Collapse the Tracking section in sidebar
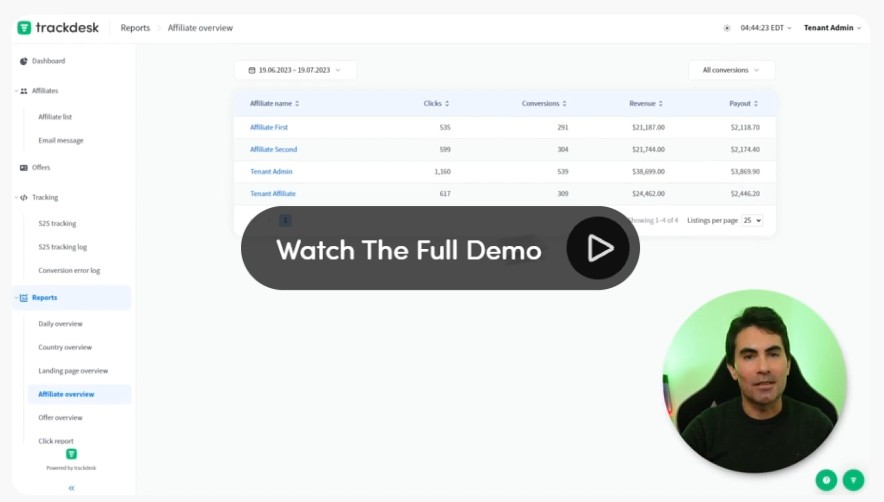This screenshot has width=884, height=502. tap(17, 198)
